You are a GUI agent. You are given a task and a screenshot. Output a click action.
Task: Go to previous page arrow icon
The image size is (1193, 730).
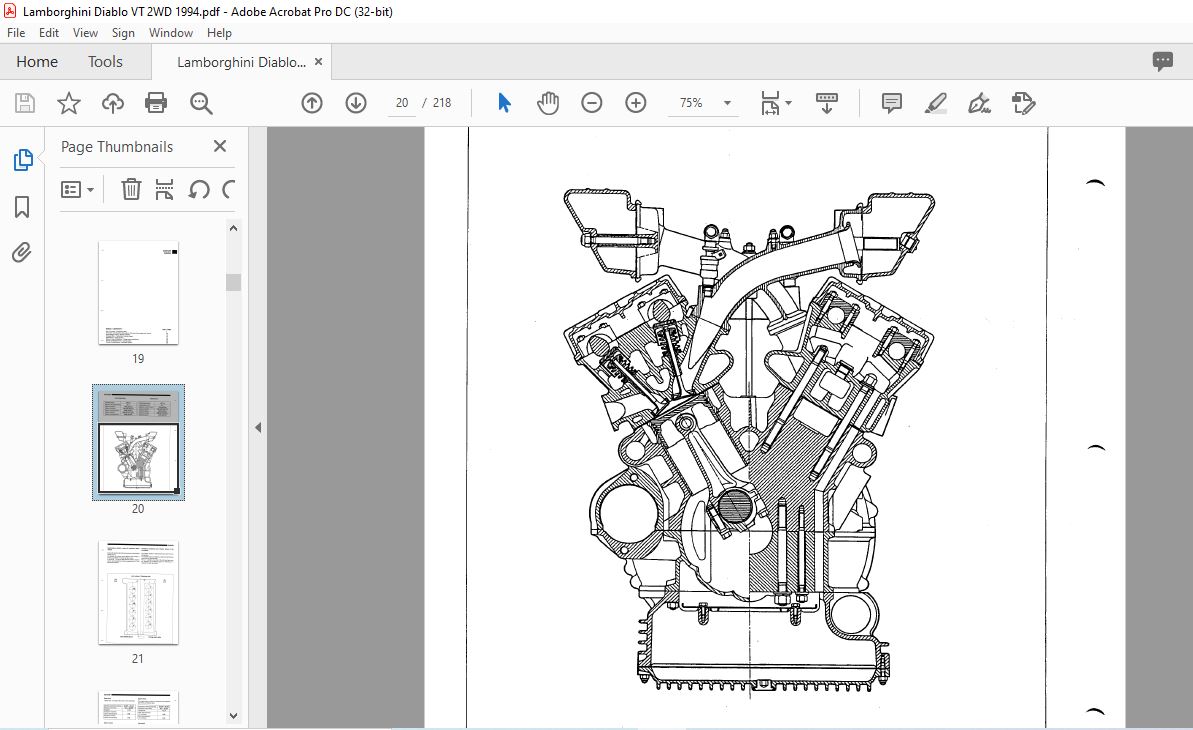point(312,103)
